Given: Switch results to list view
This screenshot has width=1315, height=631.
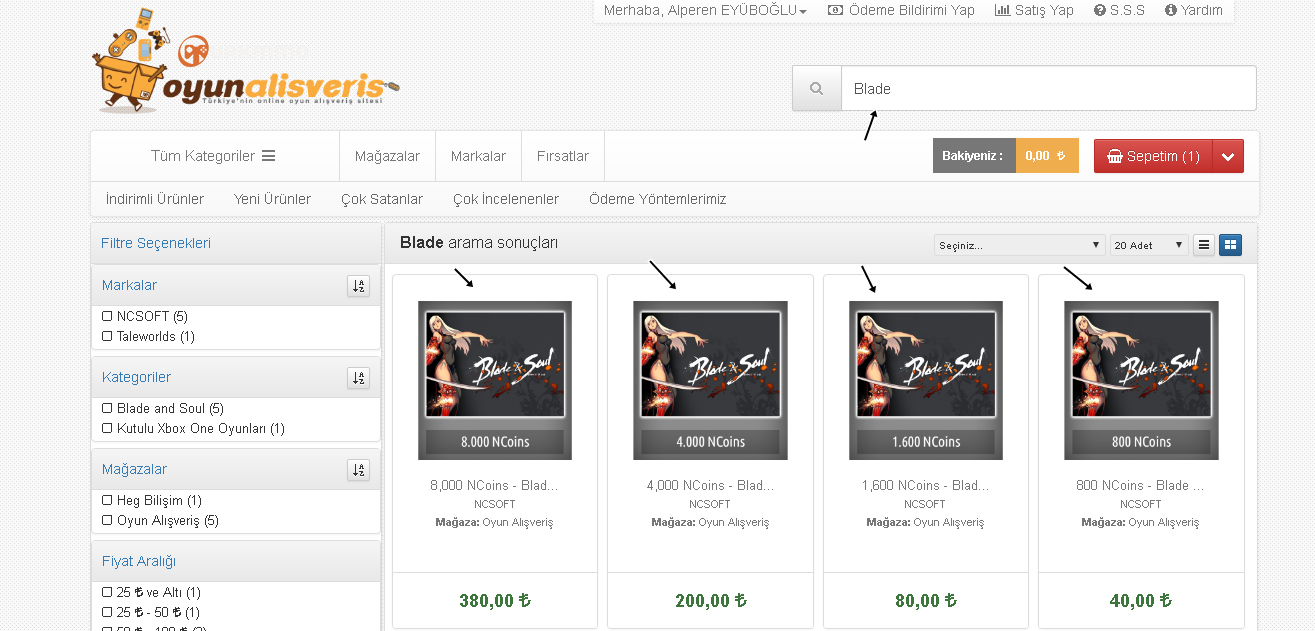Looking at the screenshot, I should tap(1204, 245).
